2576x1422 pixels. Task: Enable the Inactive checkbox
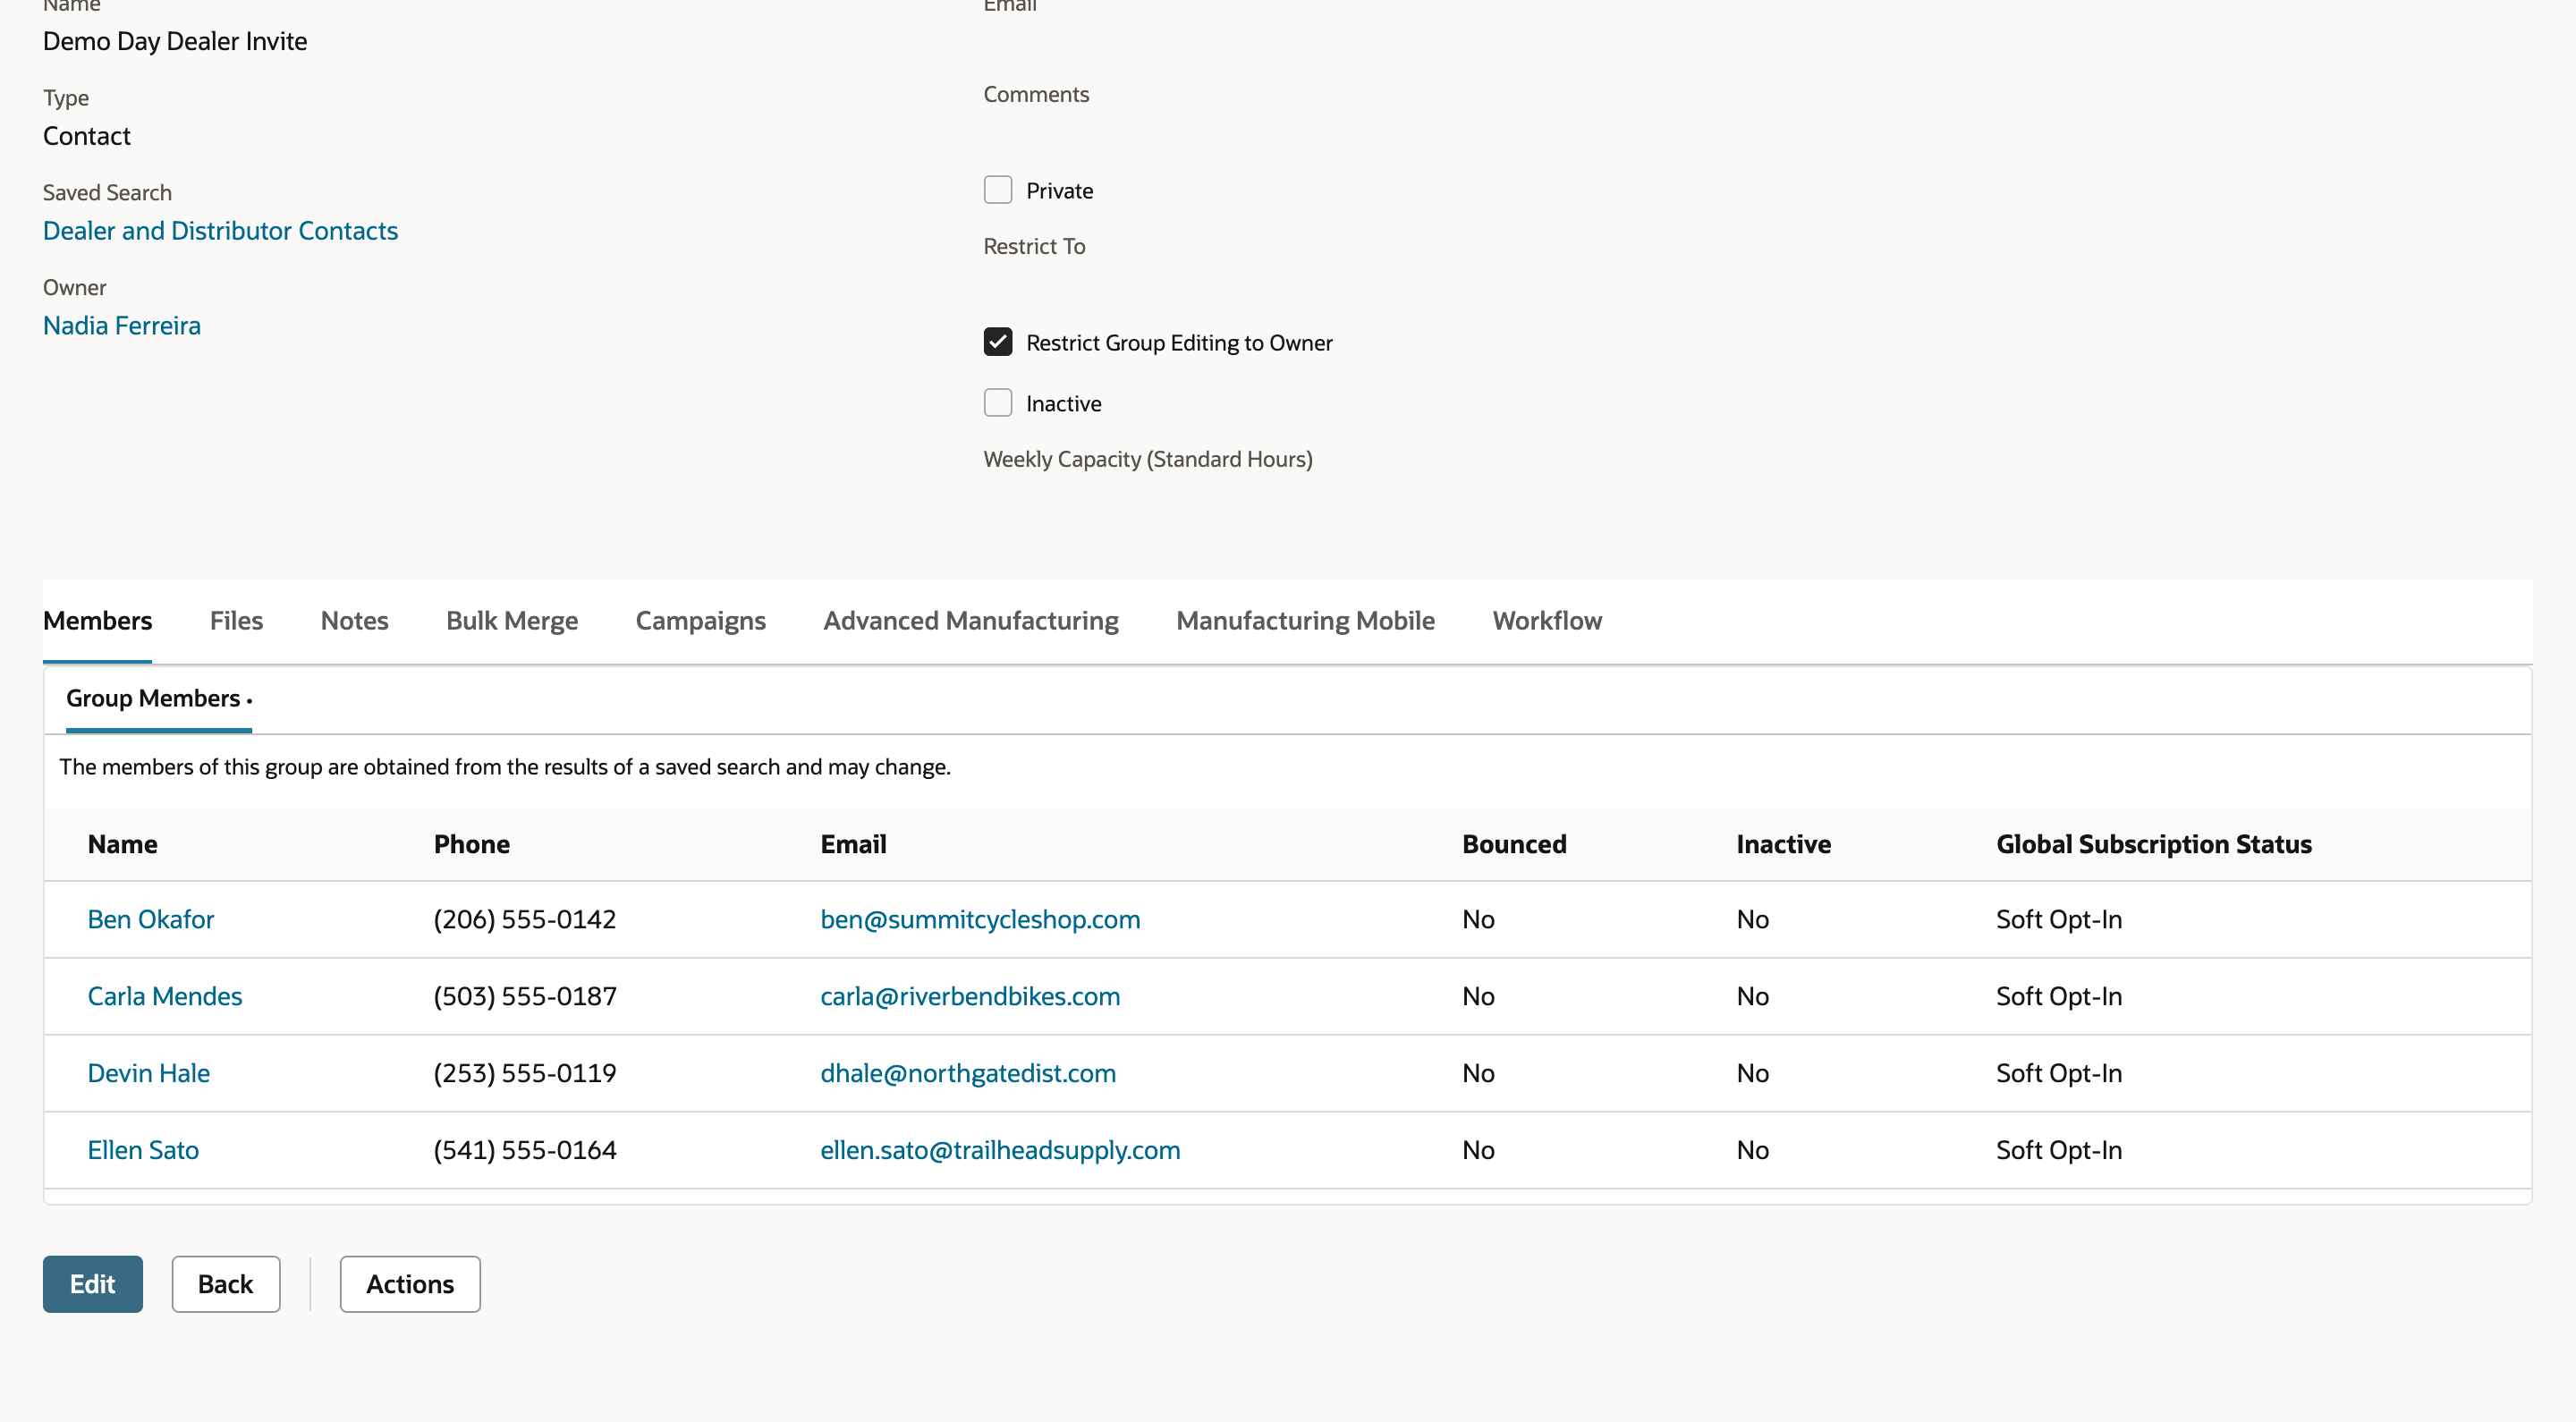[997, 403]
